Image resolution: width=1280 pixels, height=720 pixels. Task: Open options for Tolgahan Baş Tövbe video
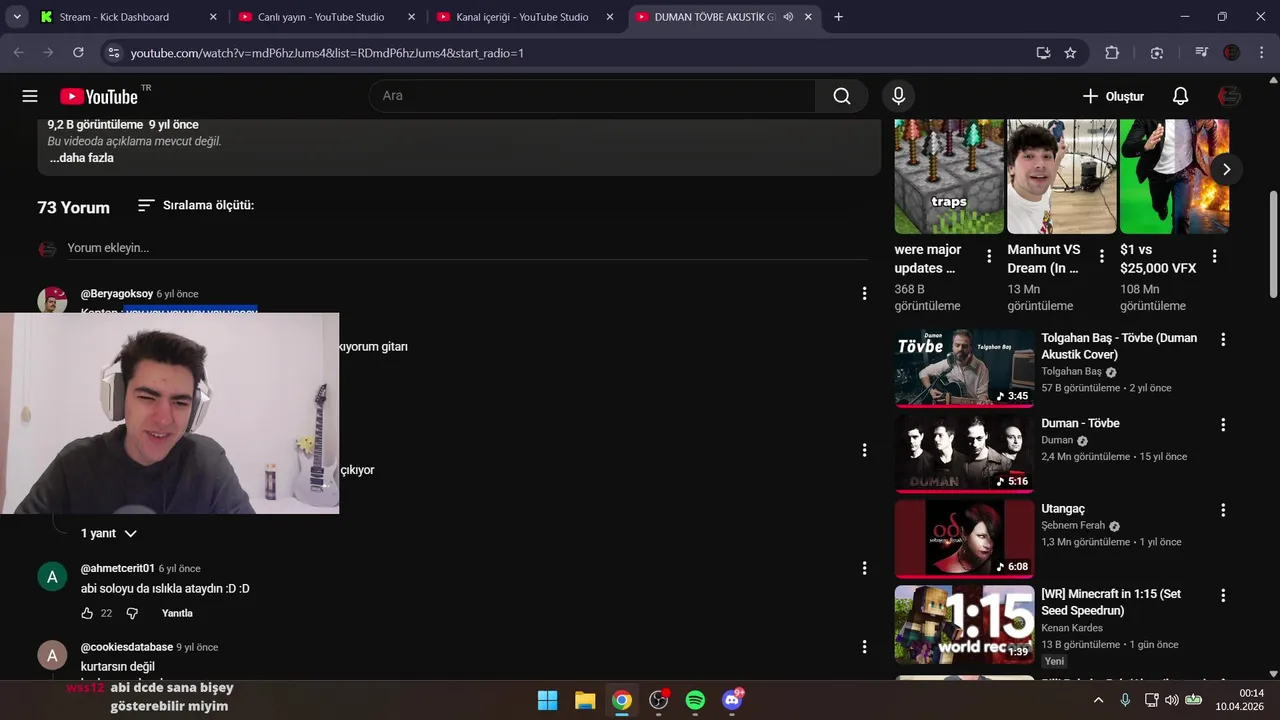coord(1222,340)
